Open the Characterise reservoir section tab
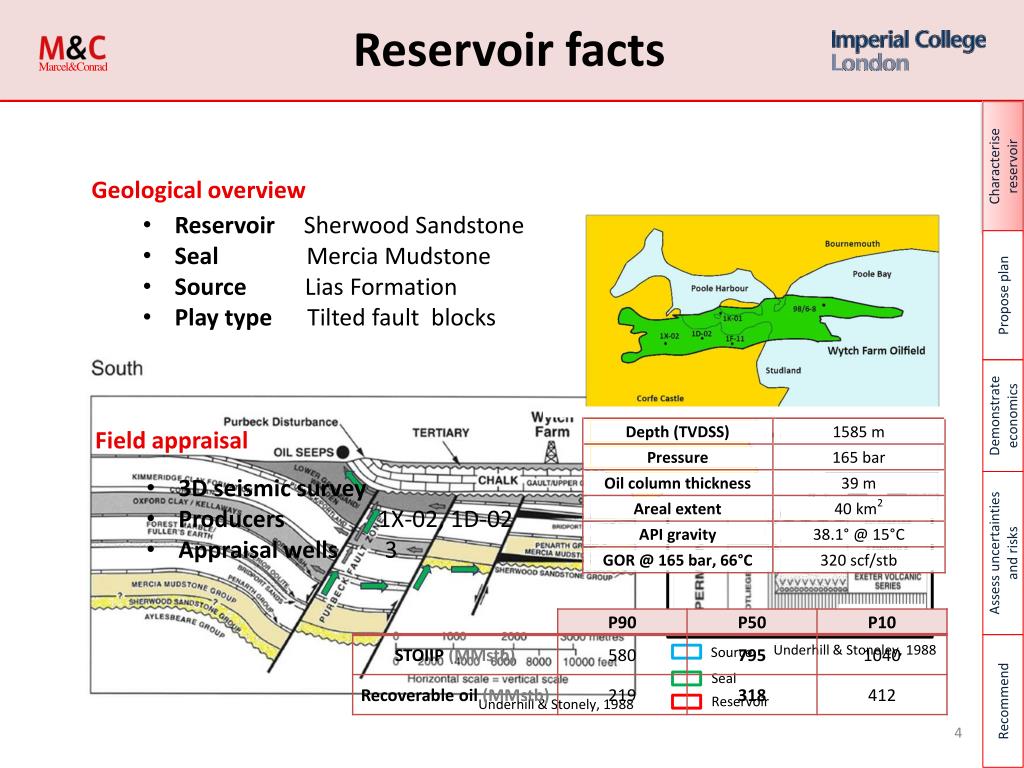Viewport: 1024px width, 768px height. [x=1003, y=166]
